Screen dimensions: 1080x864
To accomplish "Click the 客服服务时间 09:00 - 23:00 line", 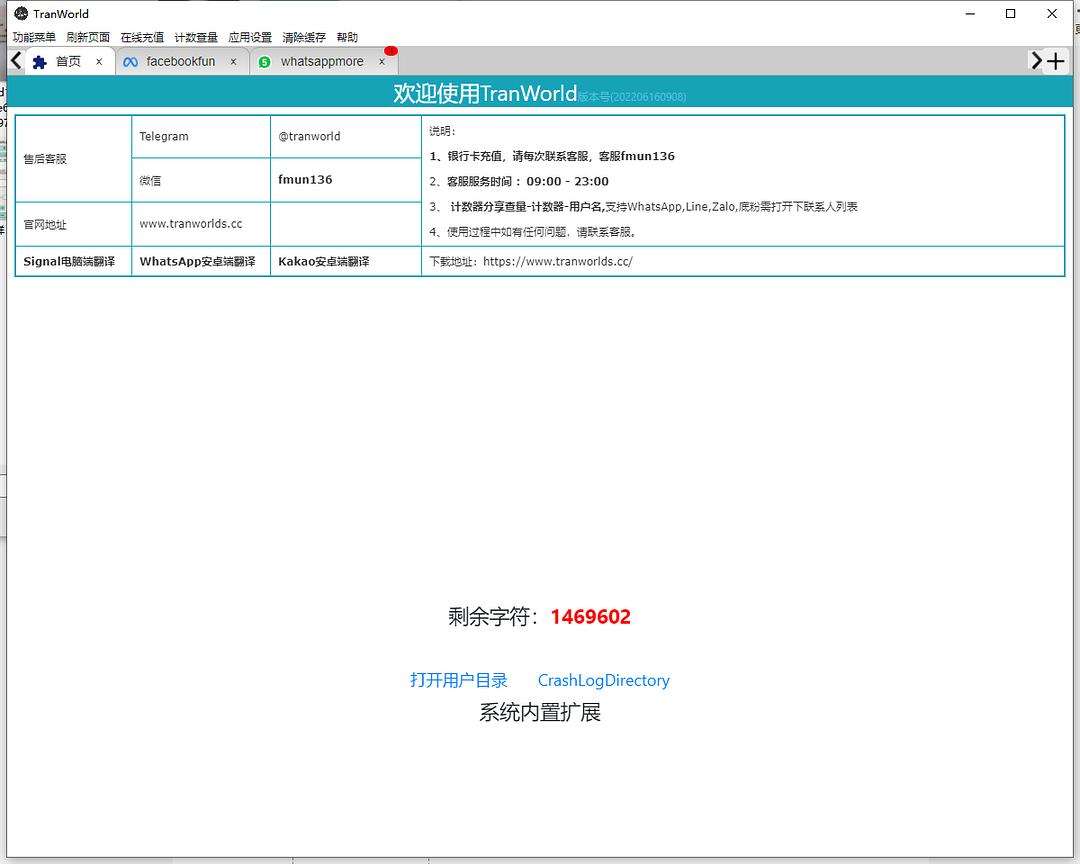I will (x=519, y=182).
